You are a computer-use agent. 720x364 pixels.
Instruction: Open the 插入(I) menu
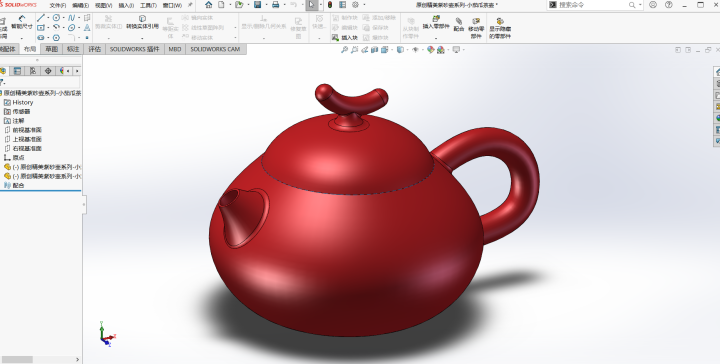pyautogui.click(x=126, y=6)
